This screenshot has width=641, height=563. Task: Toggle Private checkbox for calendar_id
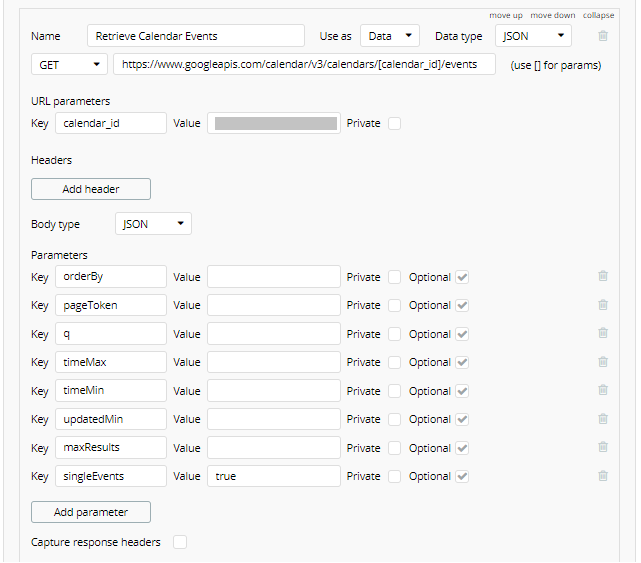(x=394, y=123)
